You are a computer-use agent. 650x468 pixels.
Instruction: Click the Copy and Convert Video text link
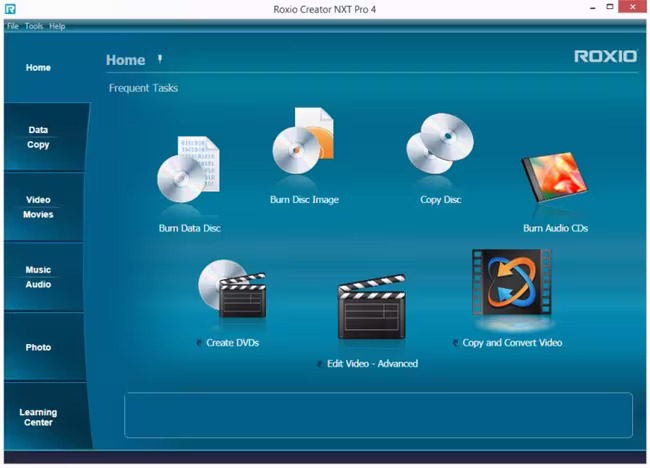512,343
